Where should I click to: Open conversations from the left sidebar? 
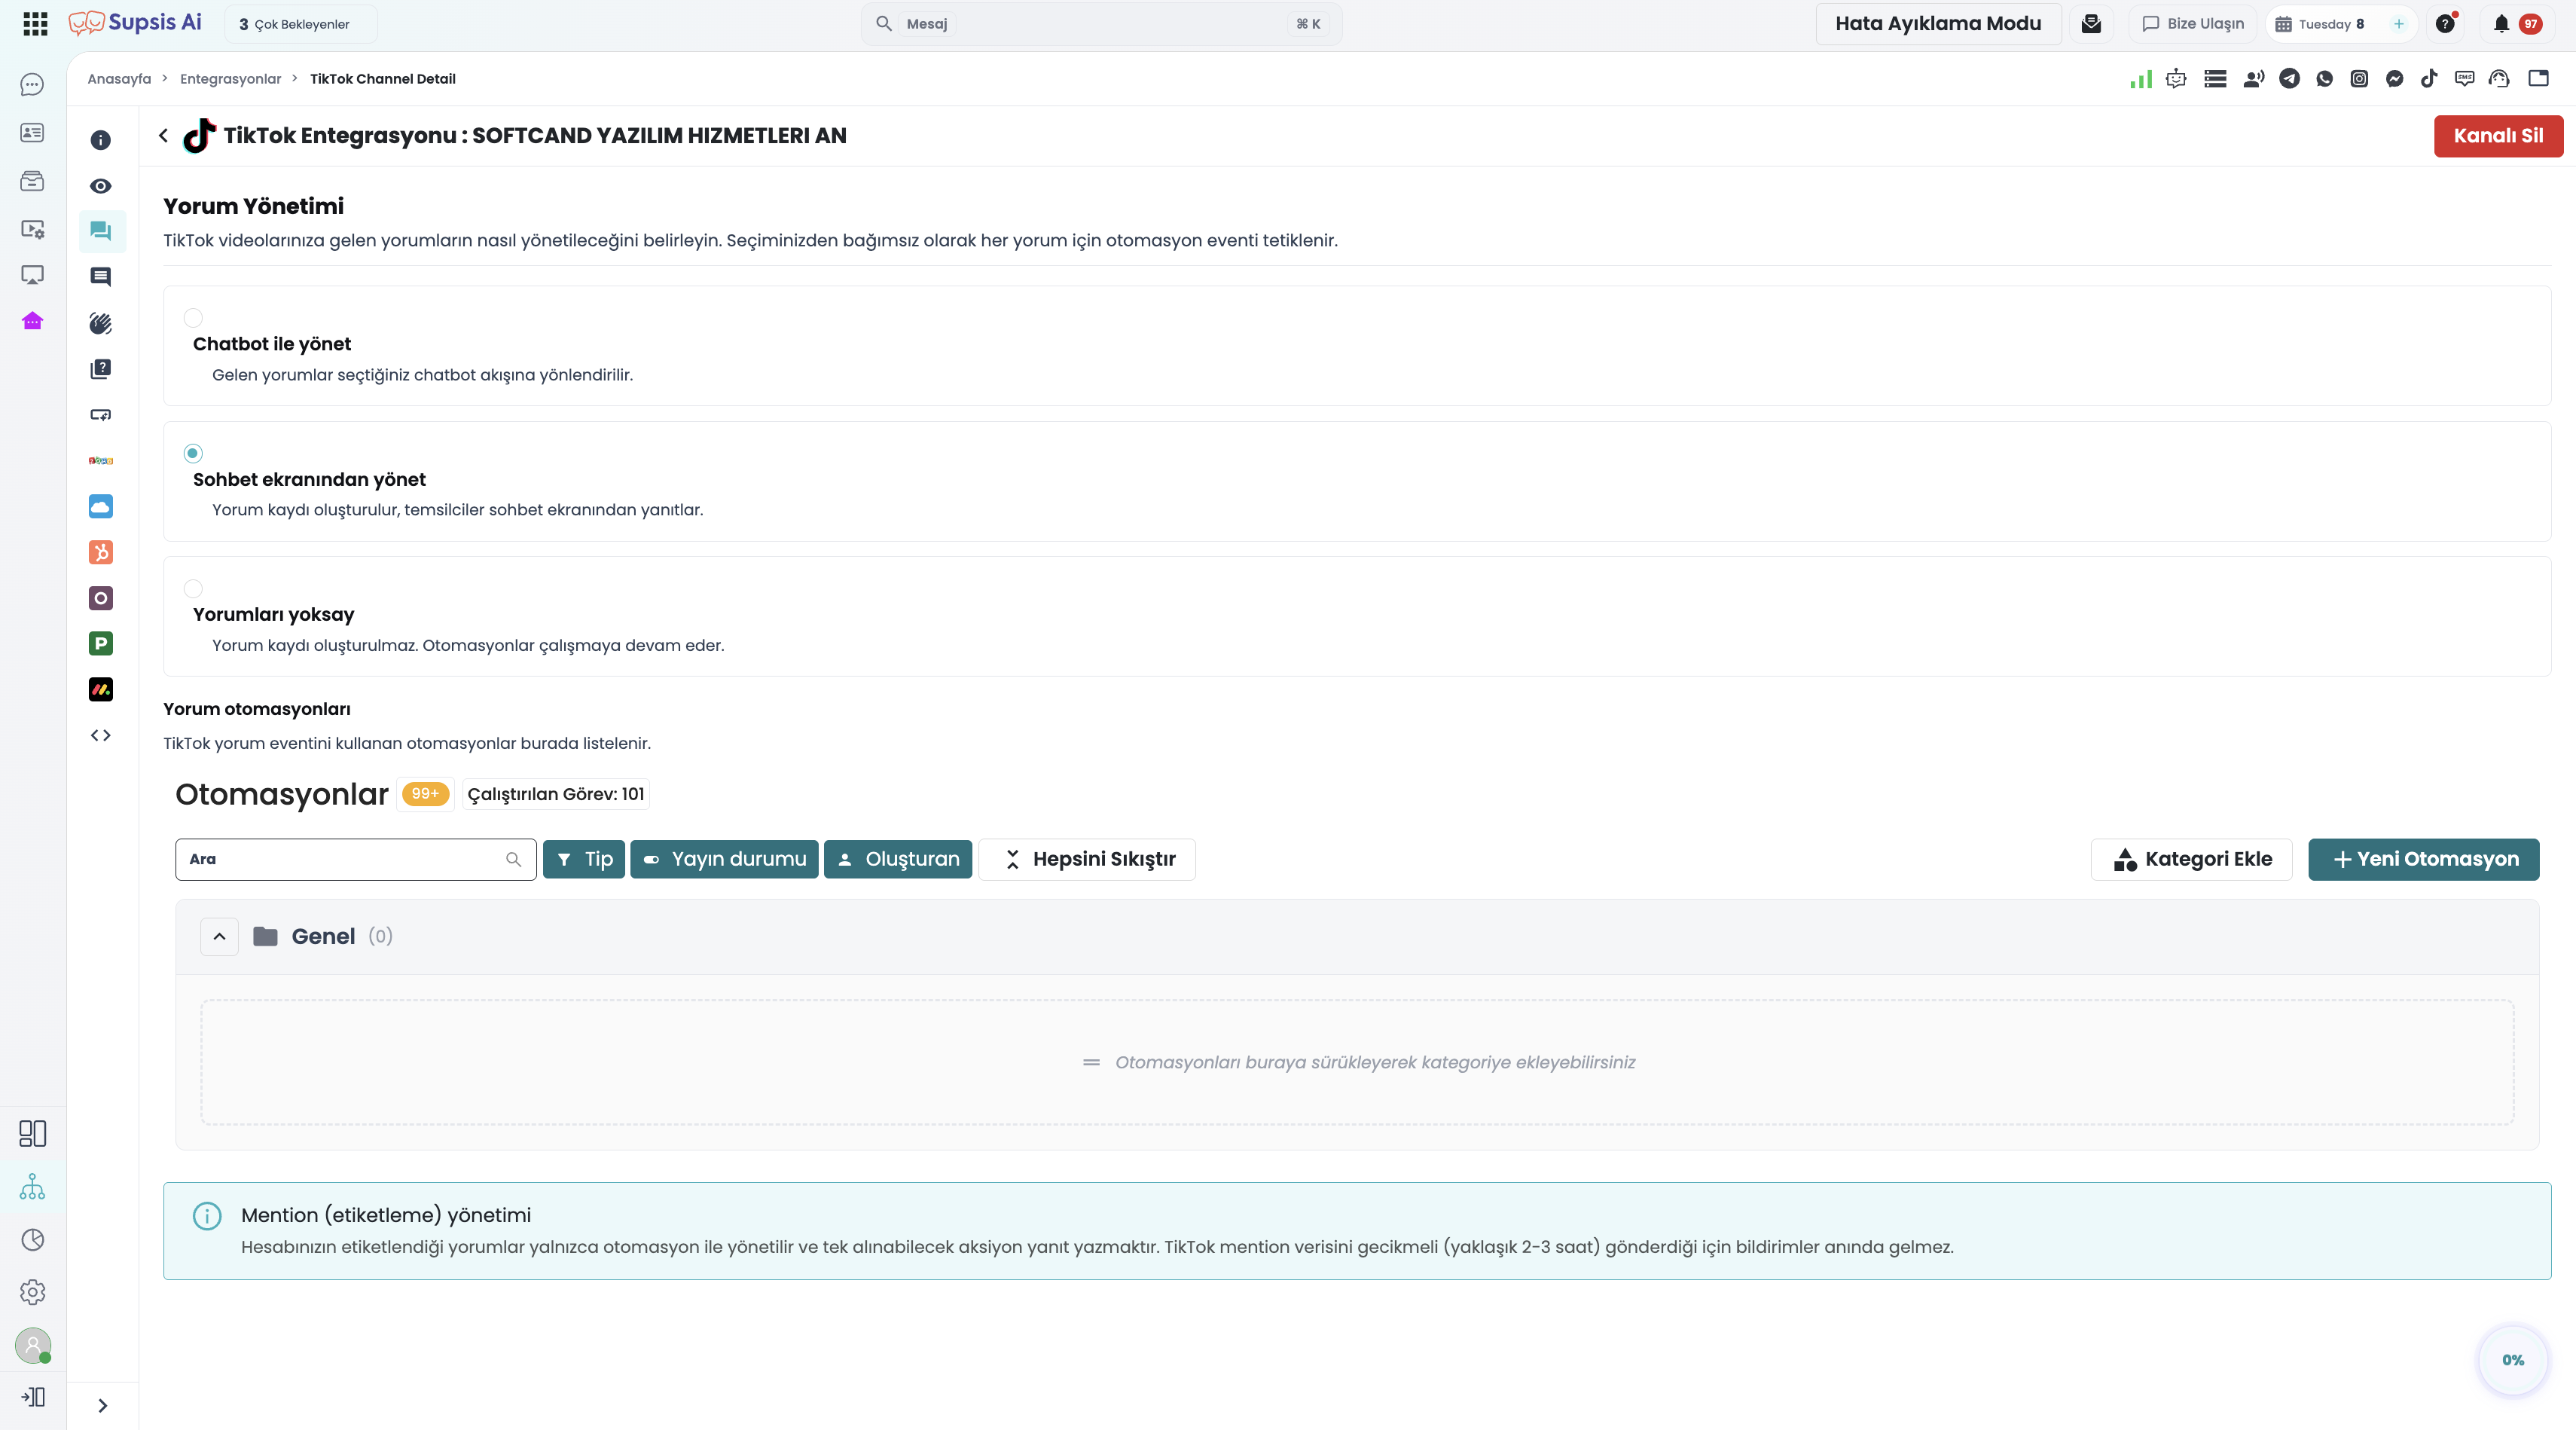(32, 85)
